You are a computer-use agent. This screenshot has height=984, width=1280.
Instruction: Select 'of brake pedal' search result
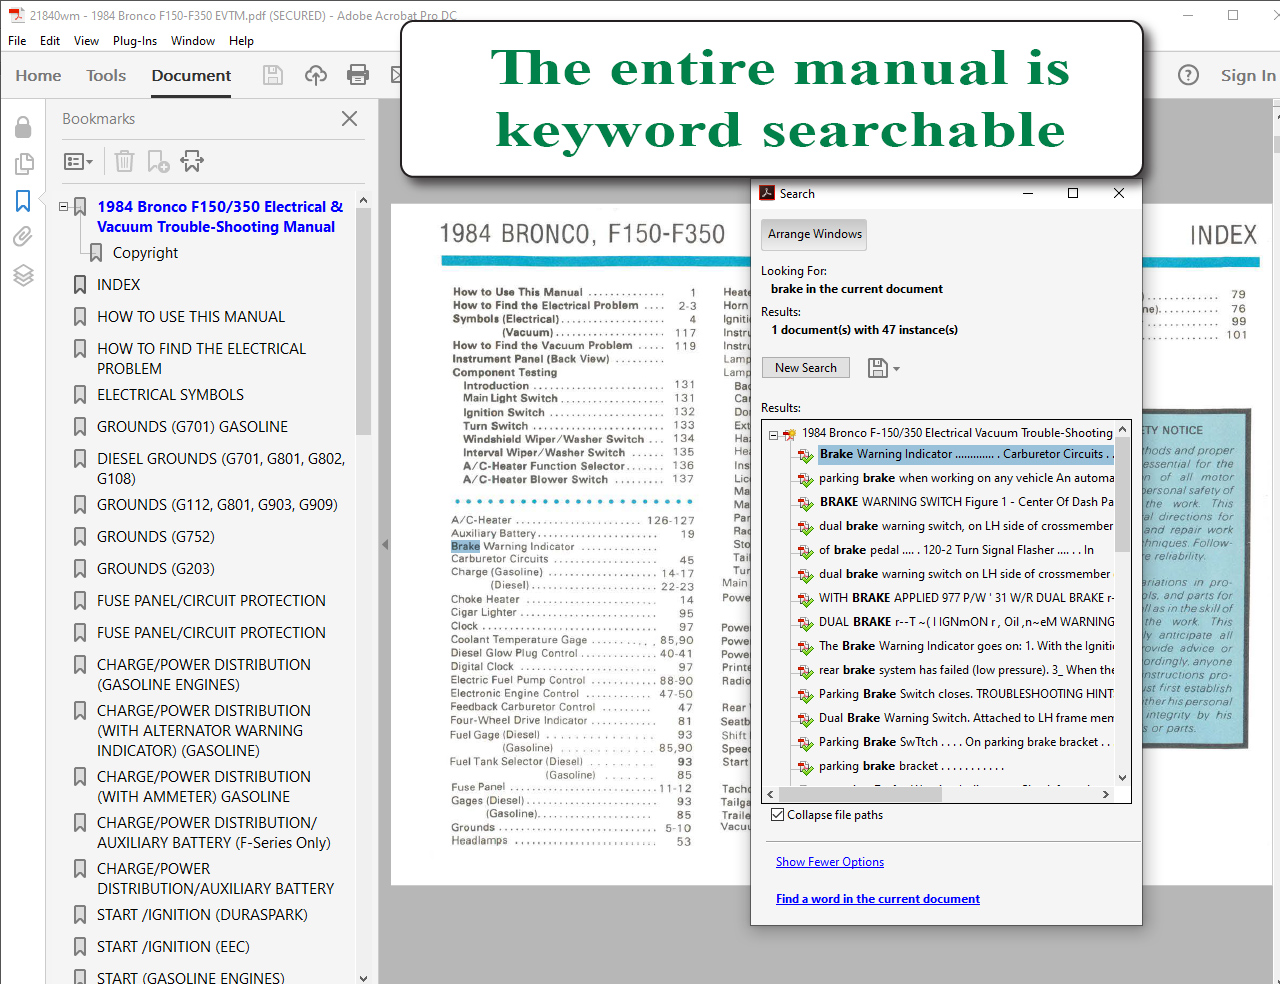pos(956,550)
